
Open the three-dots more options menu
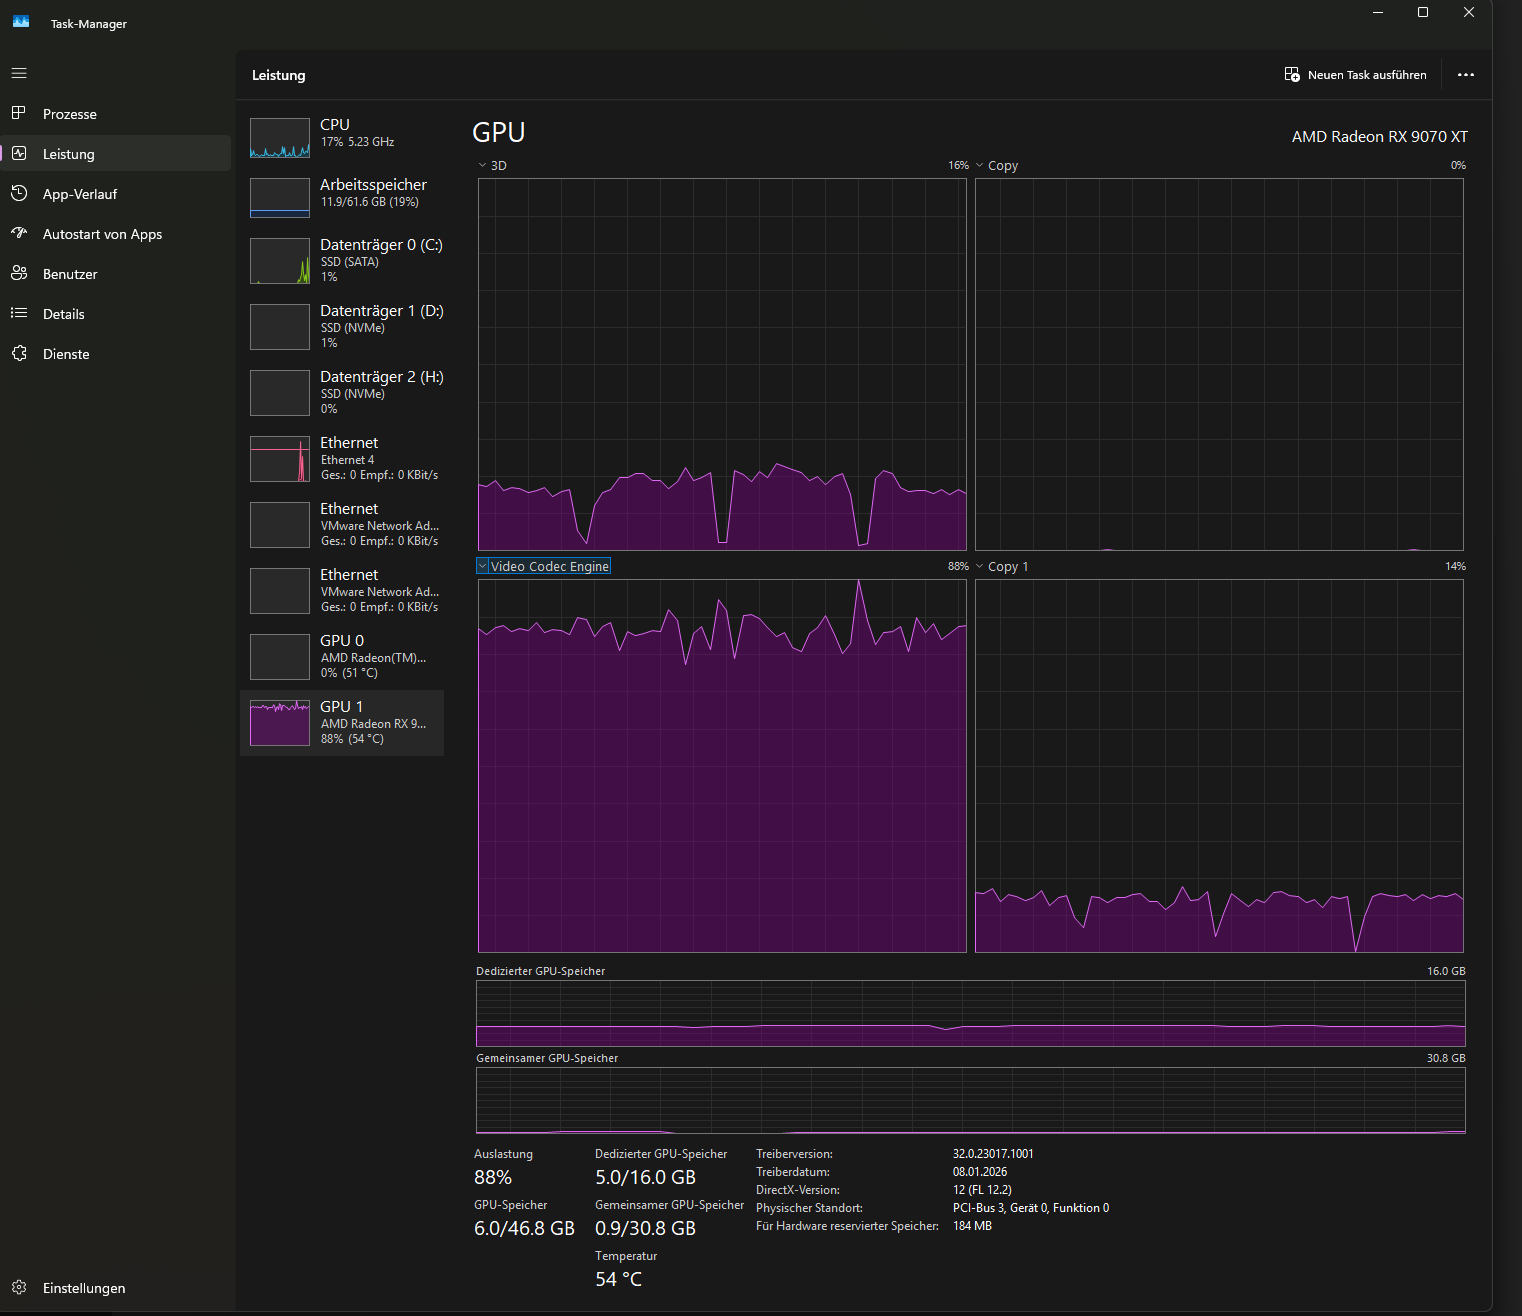1466,75
